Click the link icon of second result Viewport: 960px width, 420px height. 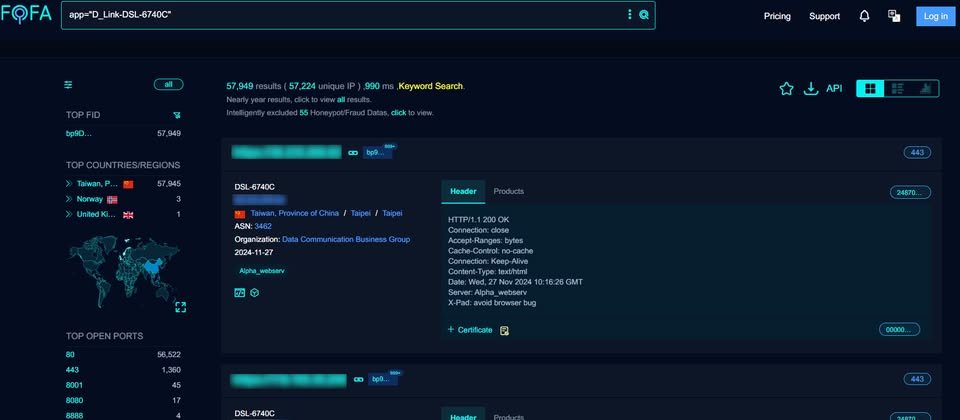(358, 380)
